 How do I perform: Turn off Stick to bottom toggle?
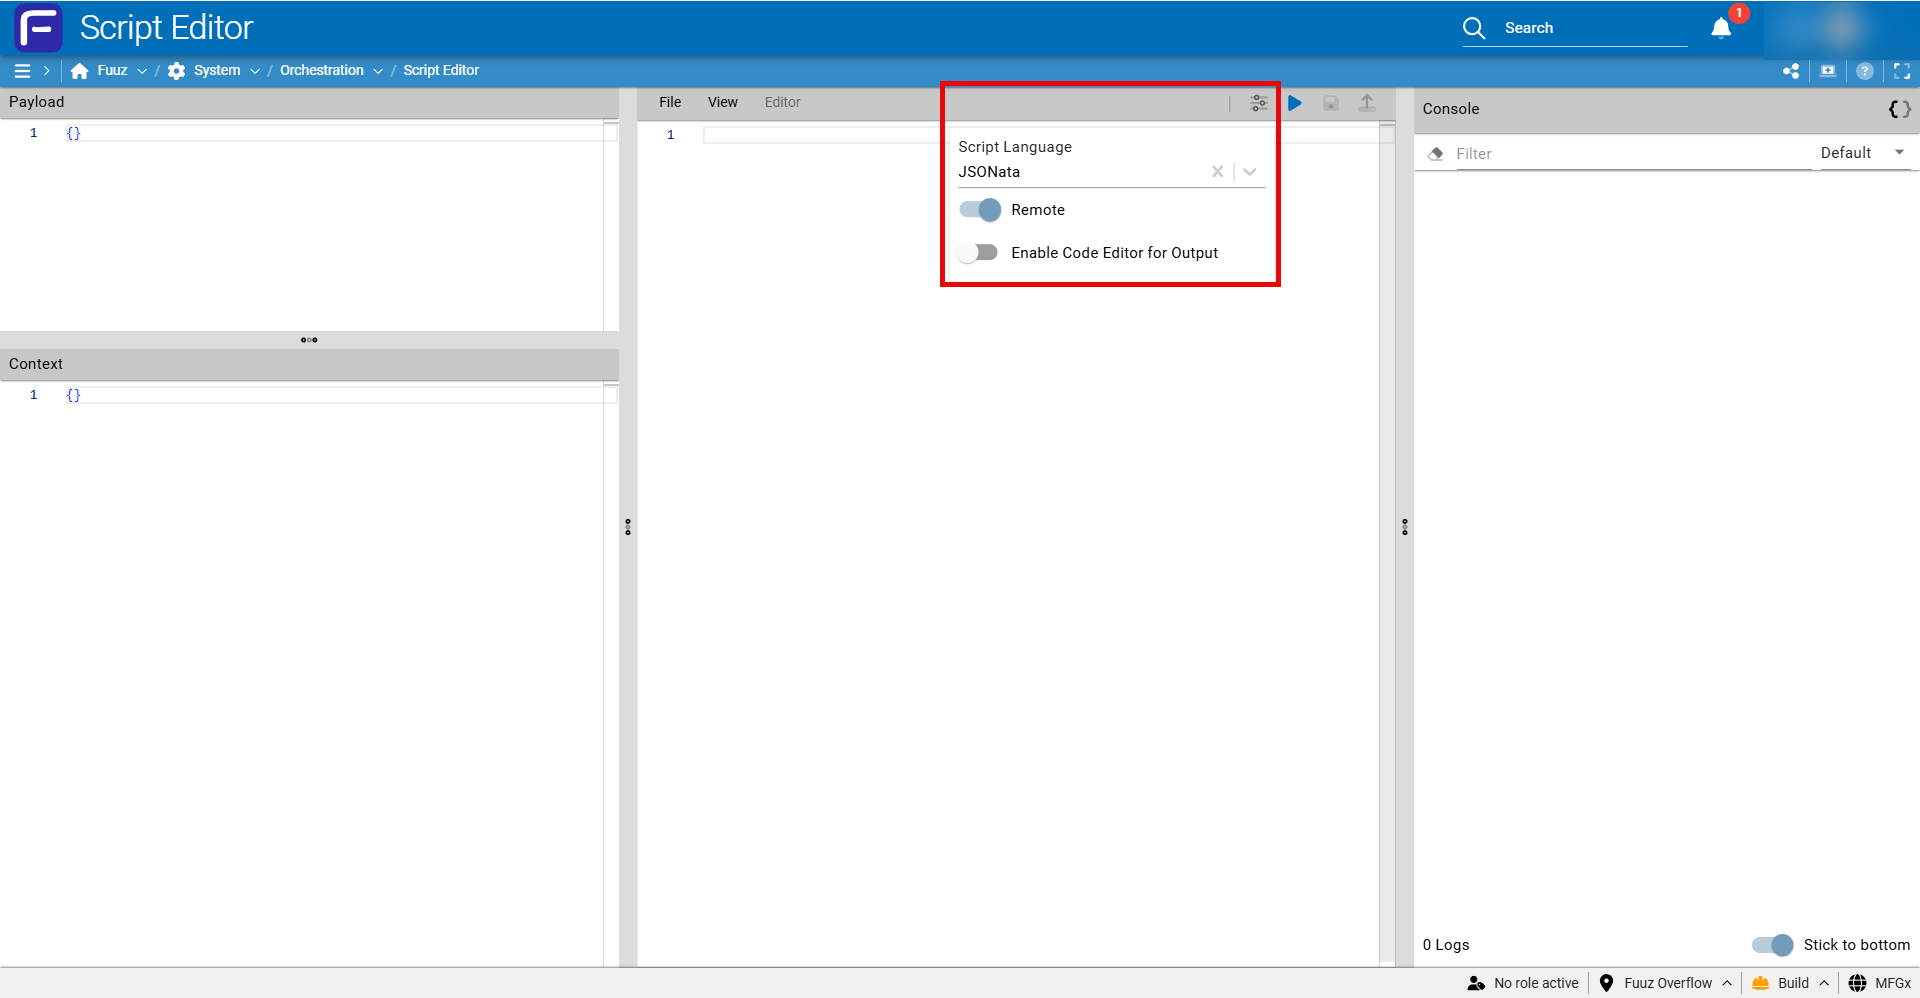point(1772,945)
